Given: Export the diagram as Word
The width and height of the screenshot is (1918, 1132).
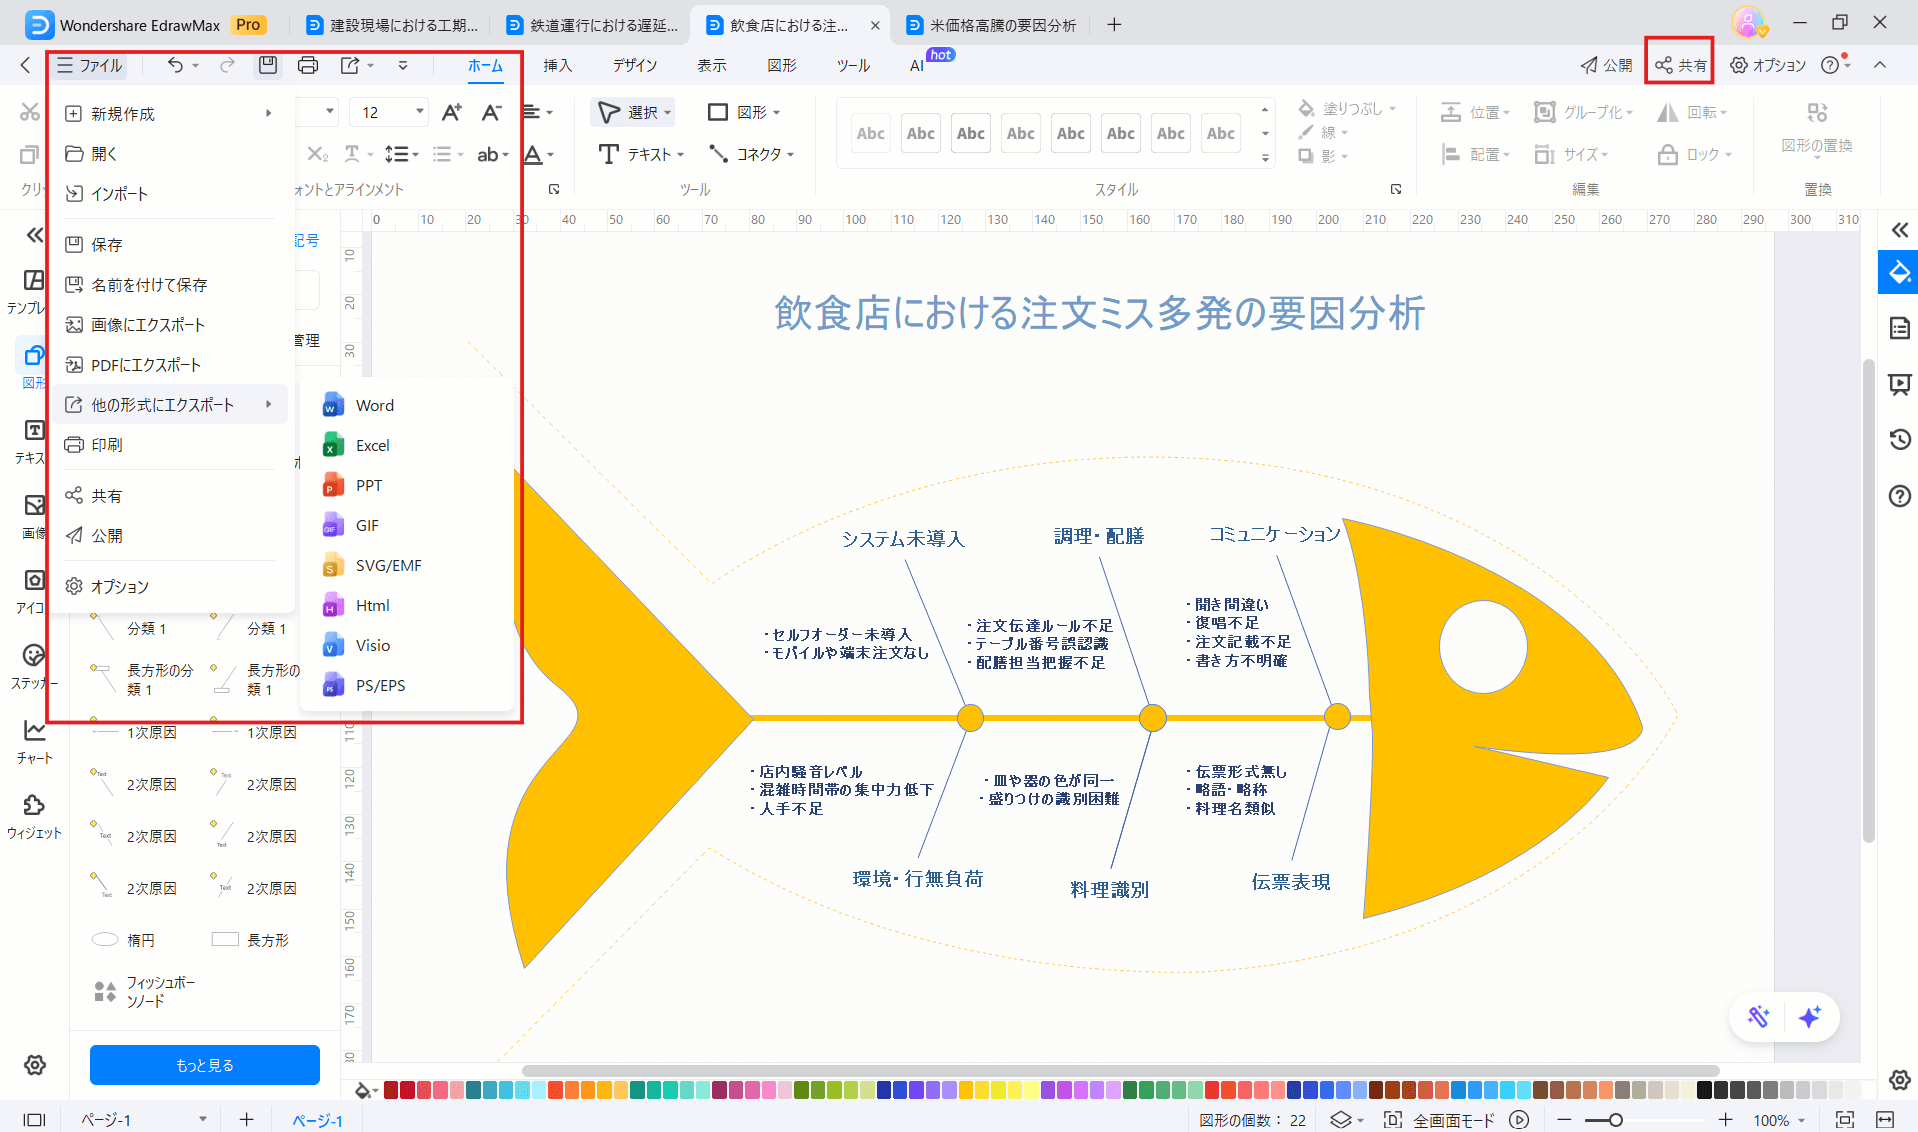Looking at the screenshot, I should tap(374, 405).
